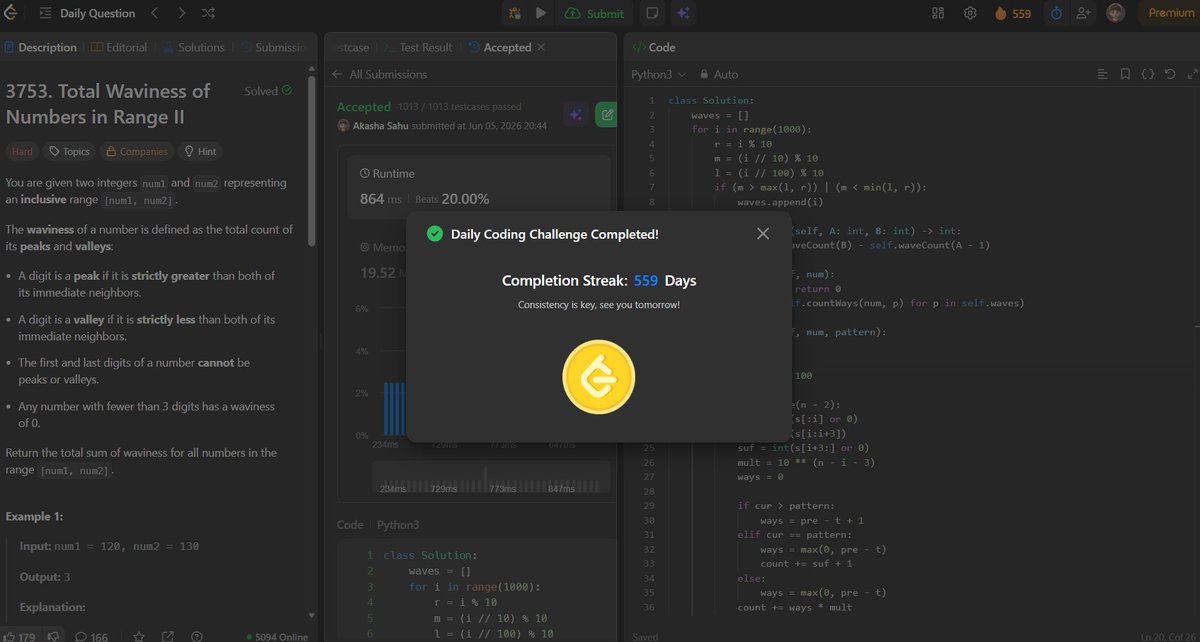The width and height of the screenshot is (1200, 642).
Task: Dislike the problem with thumbs down
Action: (x=55, y=636)
